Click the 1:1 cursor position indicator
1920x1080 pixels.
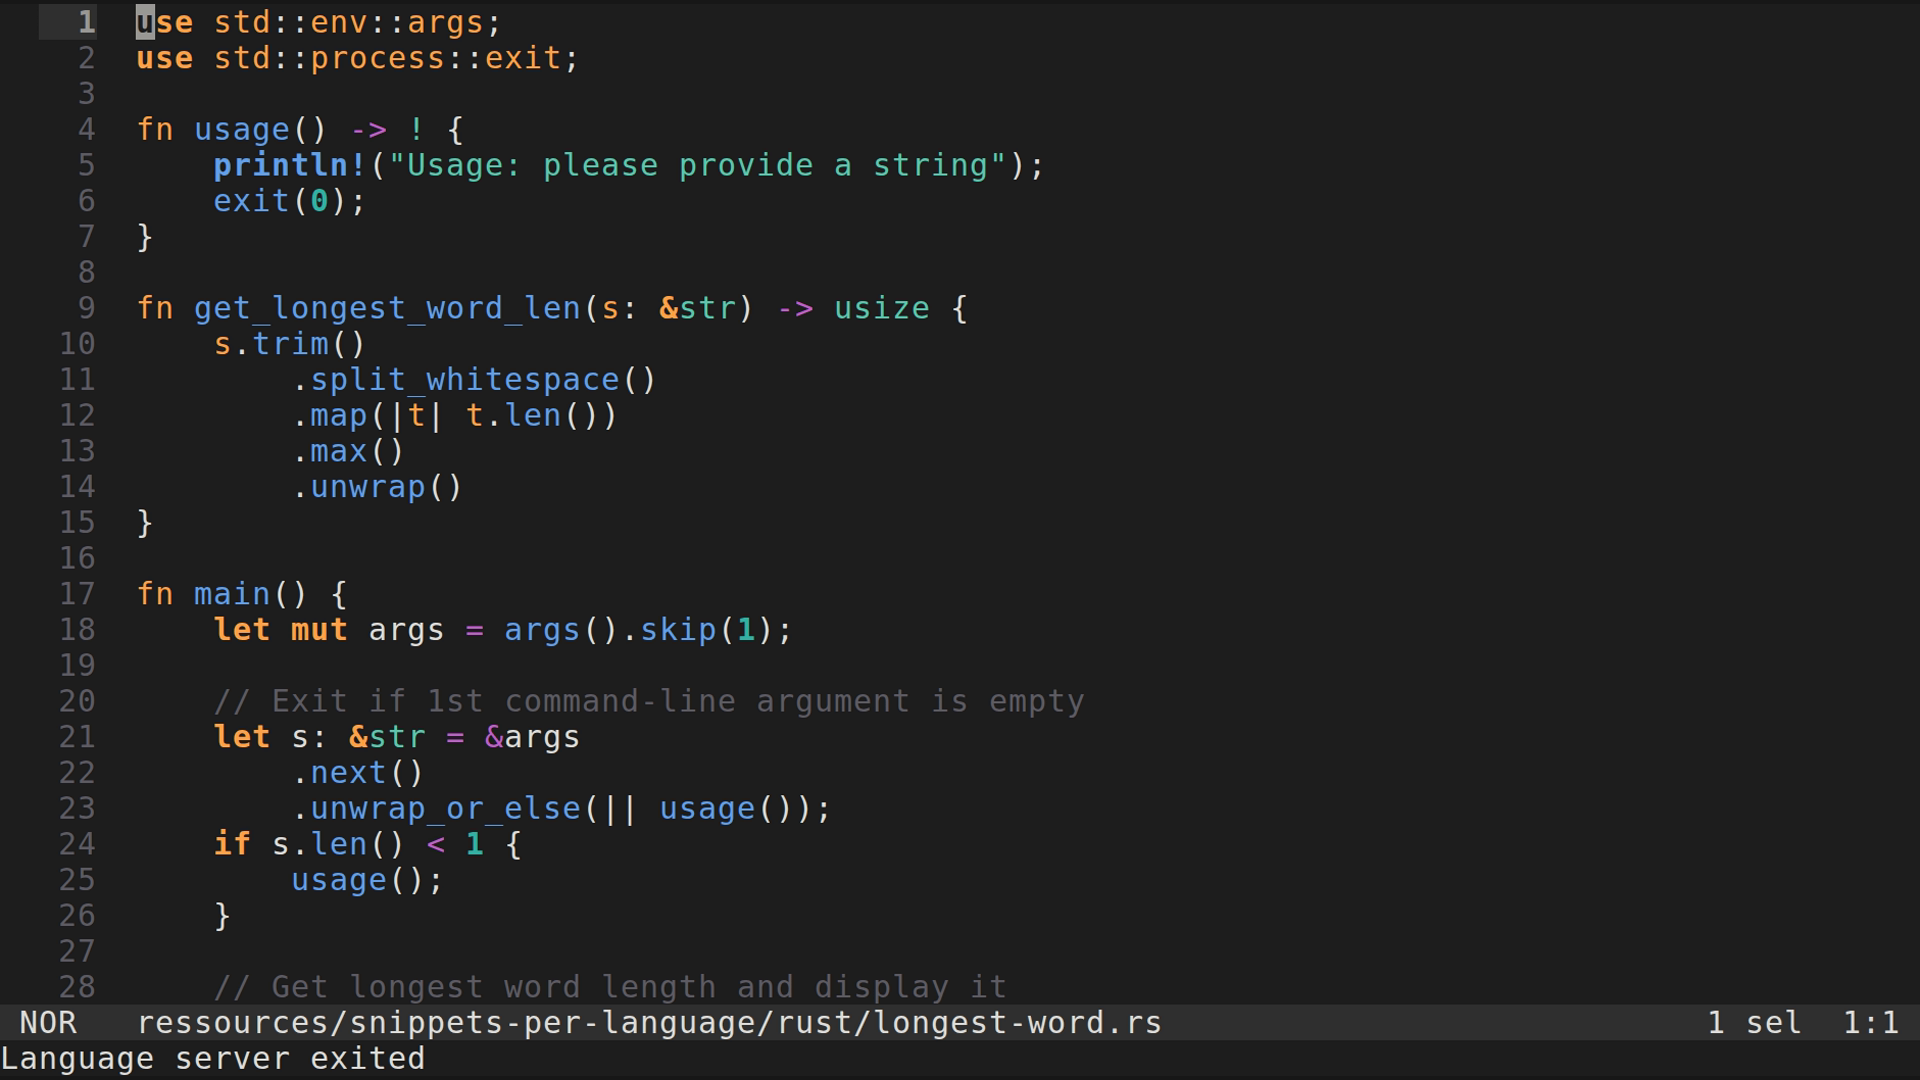click(1870, 1022)
